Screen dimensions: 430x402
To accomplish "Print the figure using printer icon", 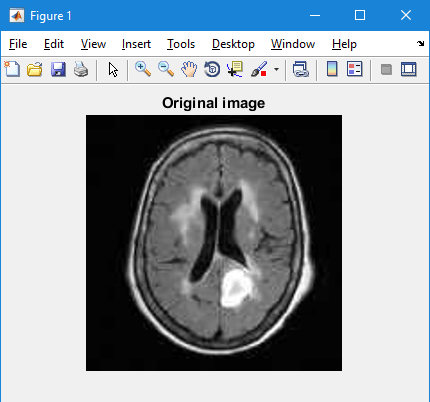I will tap(81, 69).
